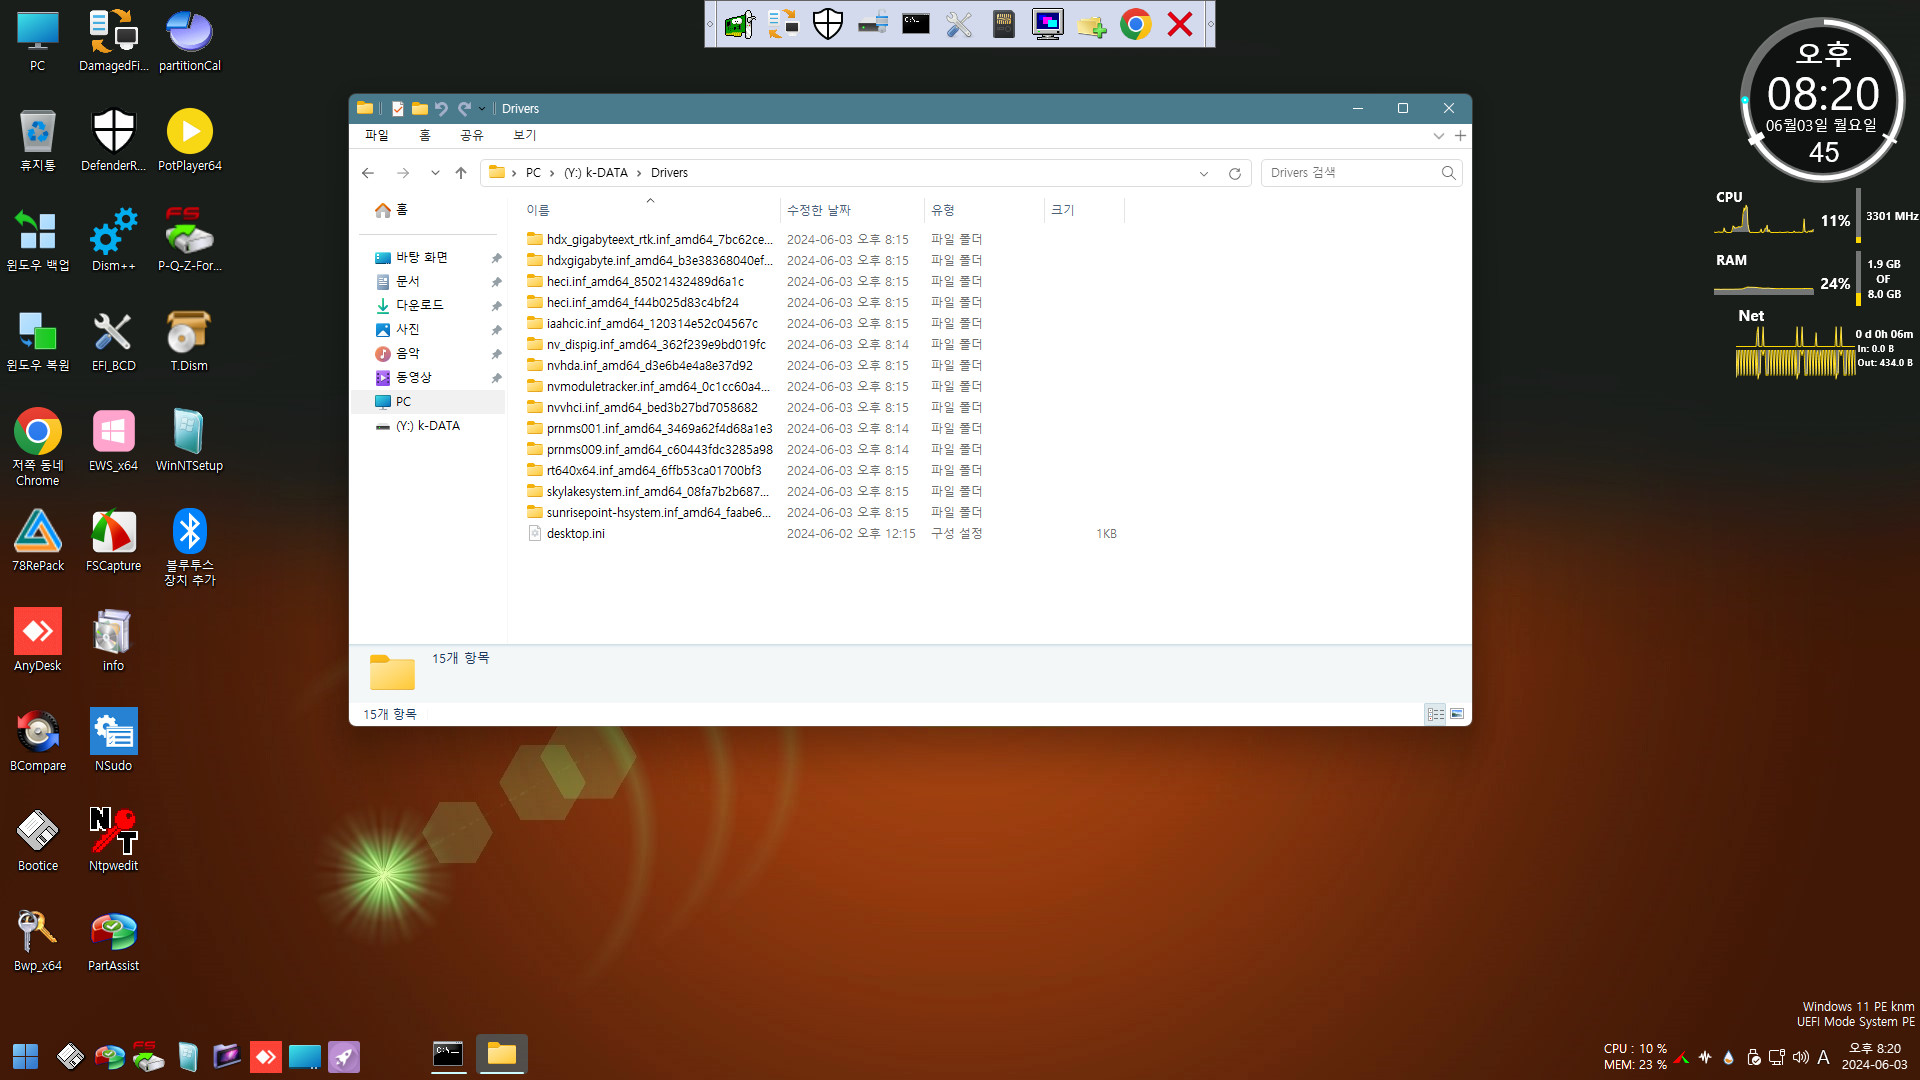The height and width of the screenshot is (1080, 1920).
Task: Click the Windows Start button
Action: 25,1056
